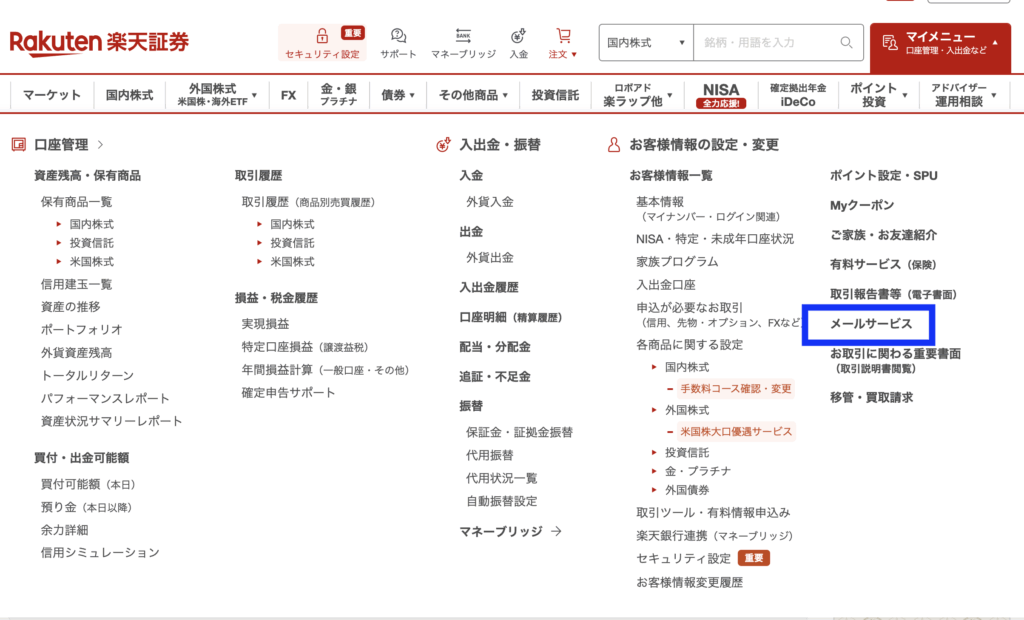Open トータルリターン link

coord(87,375)
